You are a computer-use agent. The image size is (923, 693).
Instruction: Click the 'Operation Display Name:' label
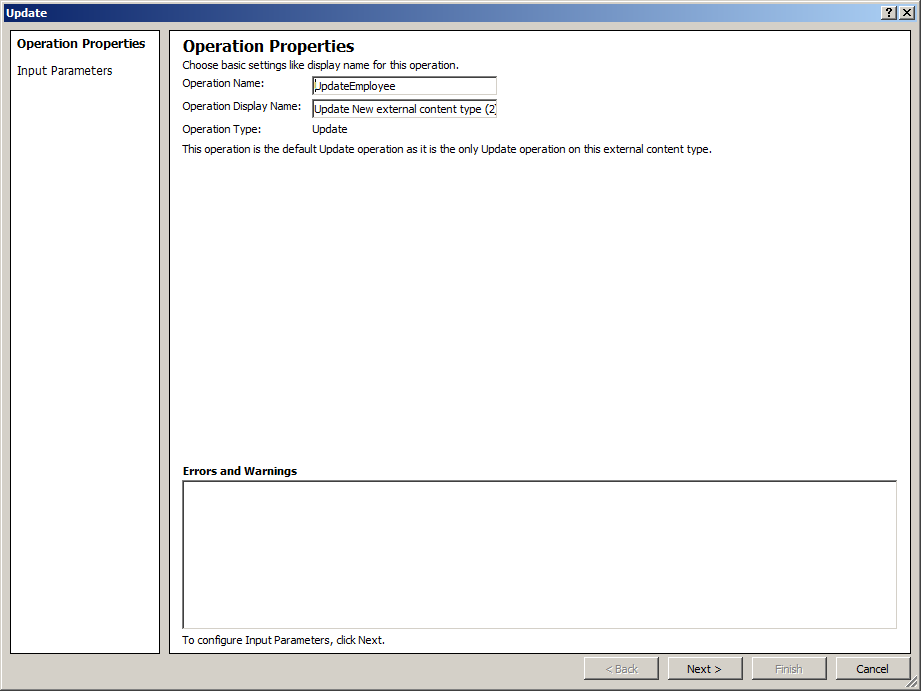click(x=241, y=106)
